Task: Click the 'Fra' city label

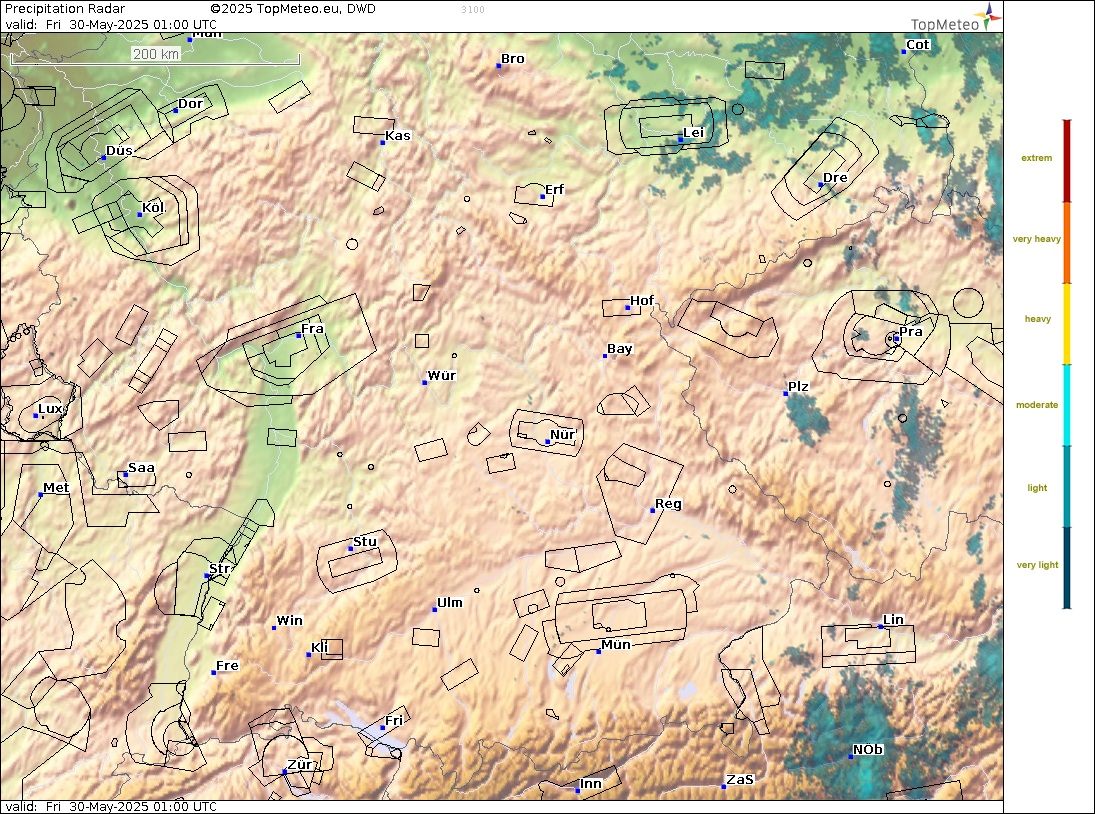Action: click(x=312, y=328)
